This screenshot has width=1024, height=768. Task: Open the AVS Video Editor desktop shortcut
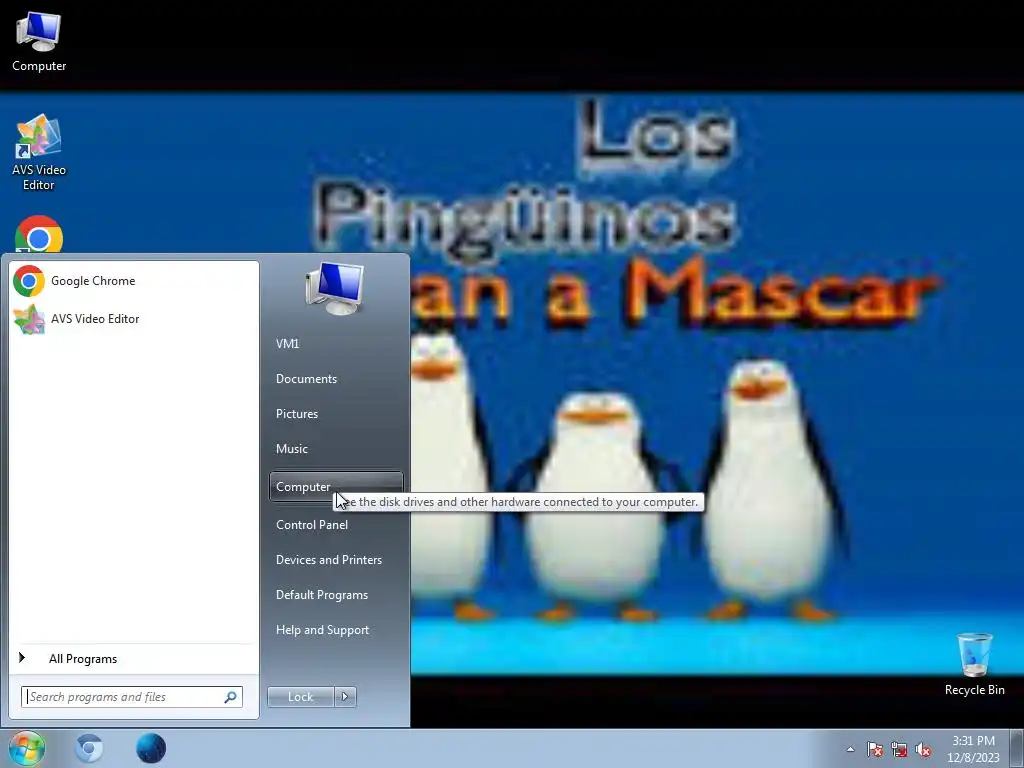[39, 153]
